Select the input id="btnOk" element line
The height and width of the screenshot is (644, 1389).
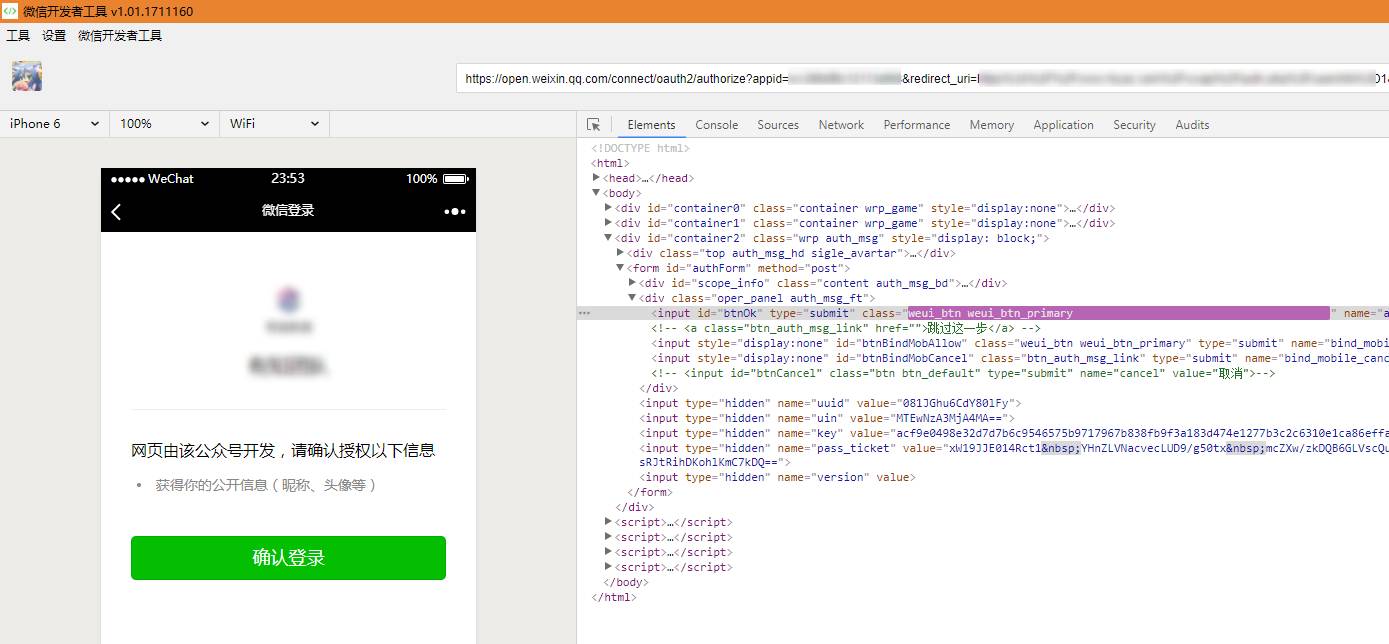[983, 313]
